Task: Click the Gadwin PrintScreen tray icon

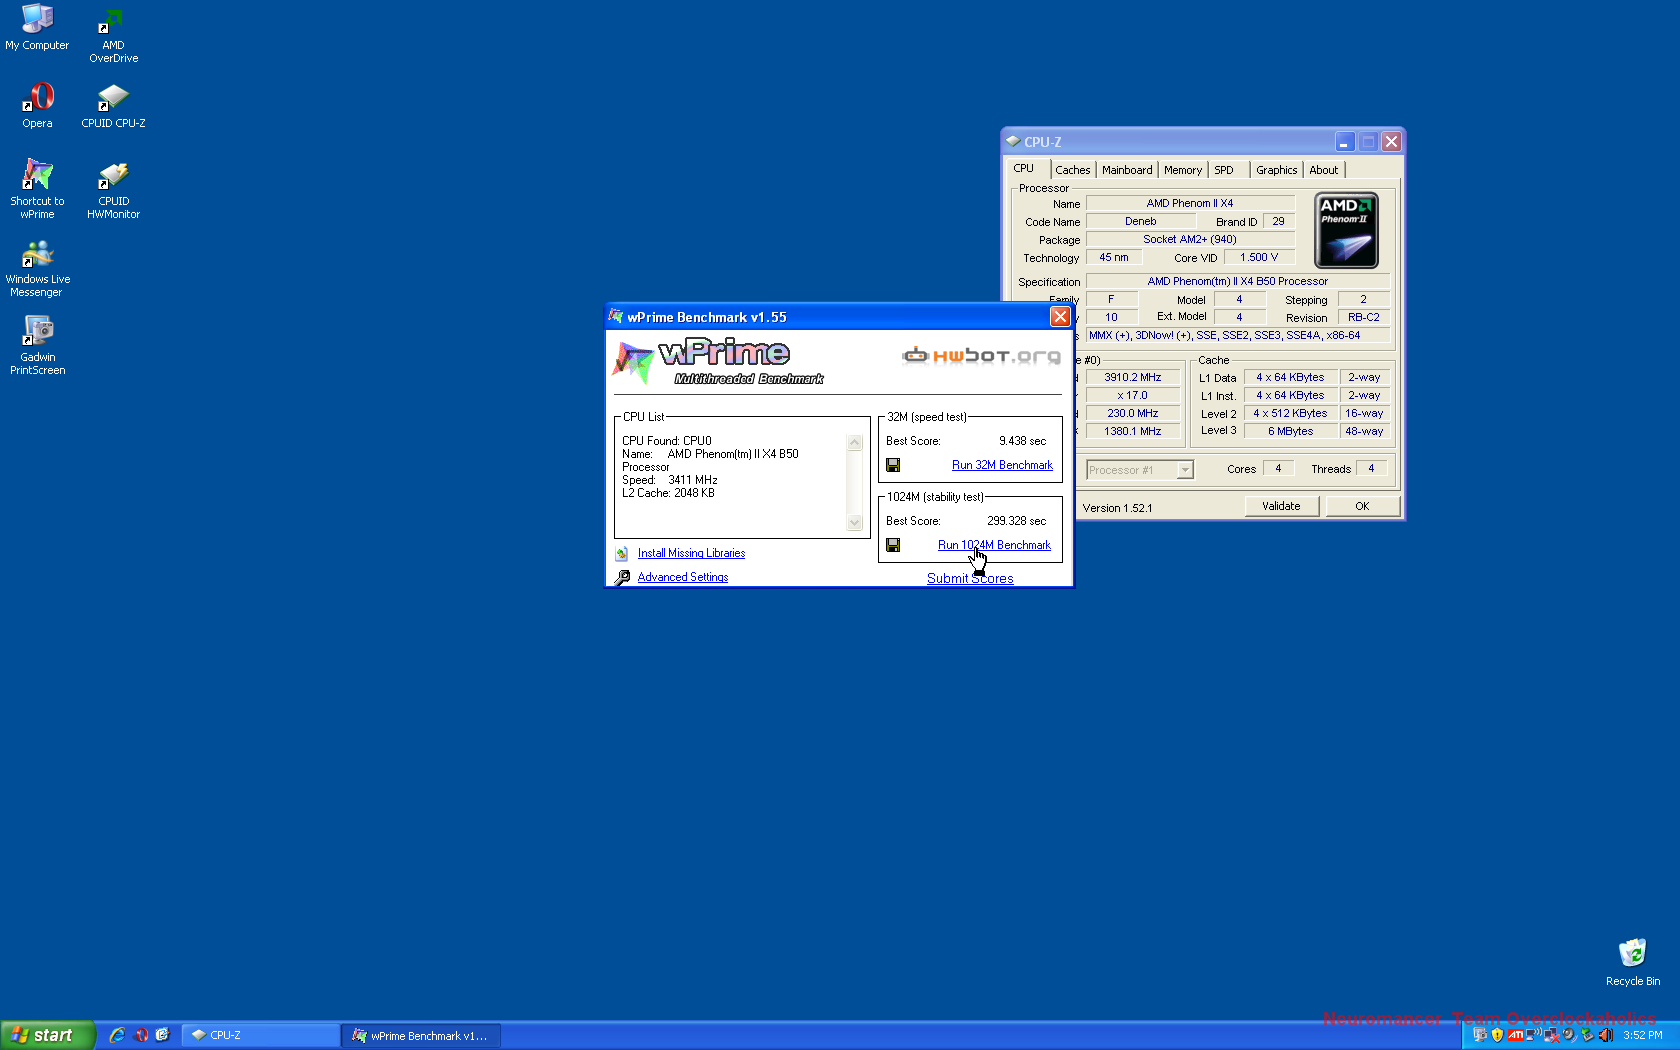Action: [x=1480, y=1035]
